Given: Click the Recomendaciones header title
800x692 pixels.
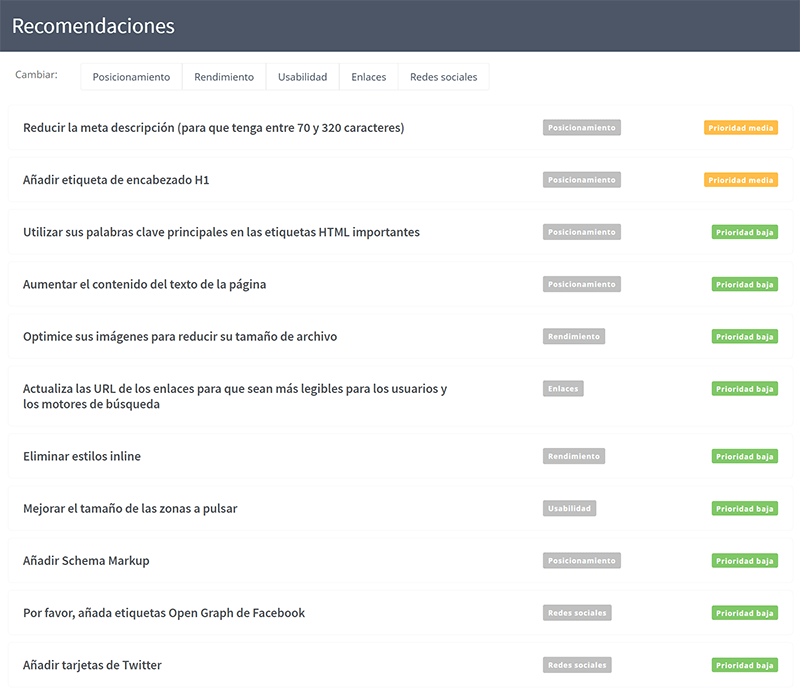Looking at the screenshot, I should (93, 26).
